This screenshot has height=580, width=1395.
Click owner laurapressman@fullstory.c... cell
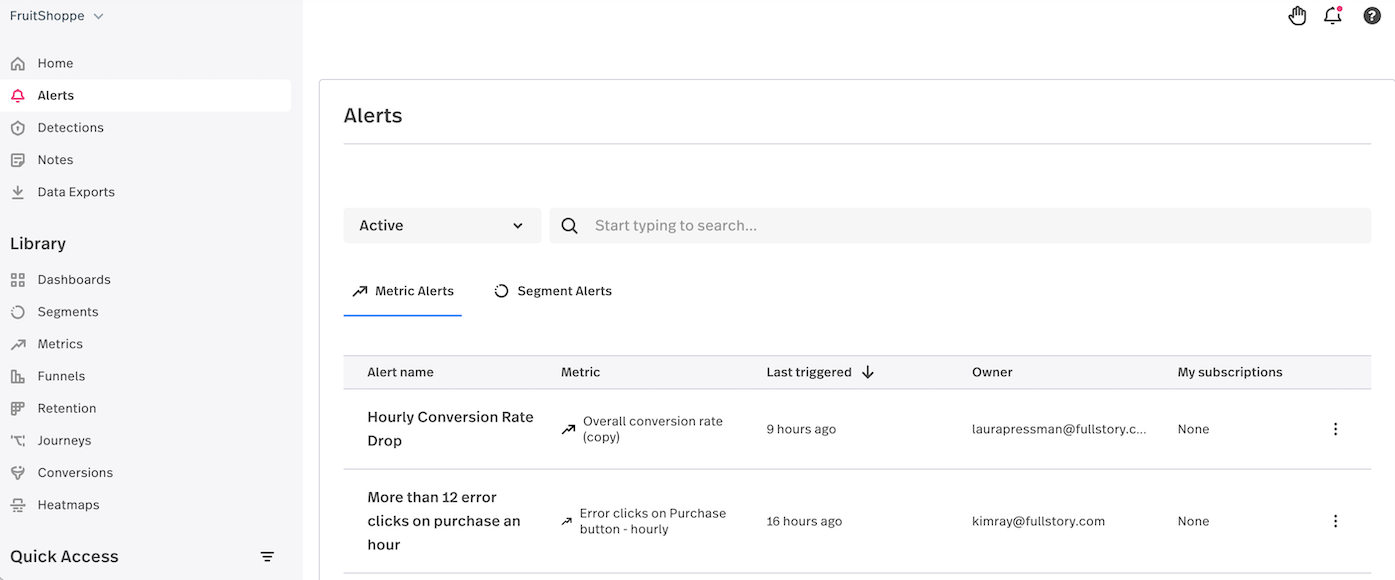point(1059,429)
